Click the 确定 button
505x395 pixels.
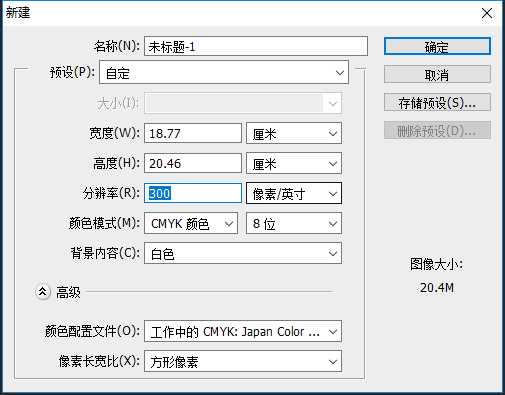pyautogui.click(x=437, y=46)
